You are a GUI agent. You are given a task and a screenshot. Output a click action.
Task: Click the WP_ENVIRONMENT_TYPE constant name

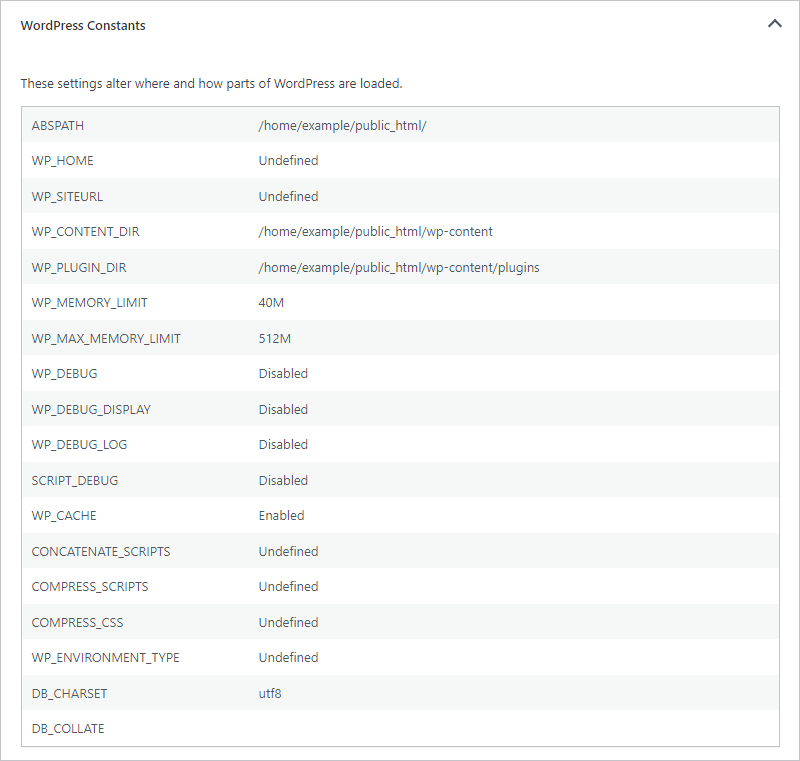tap(105, 657)
